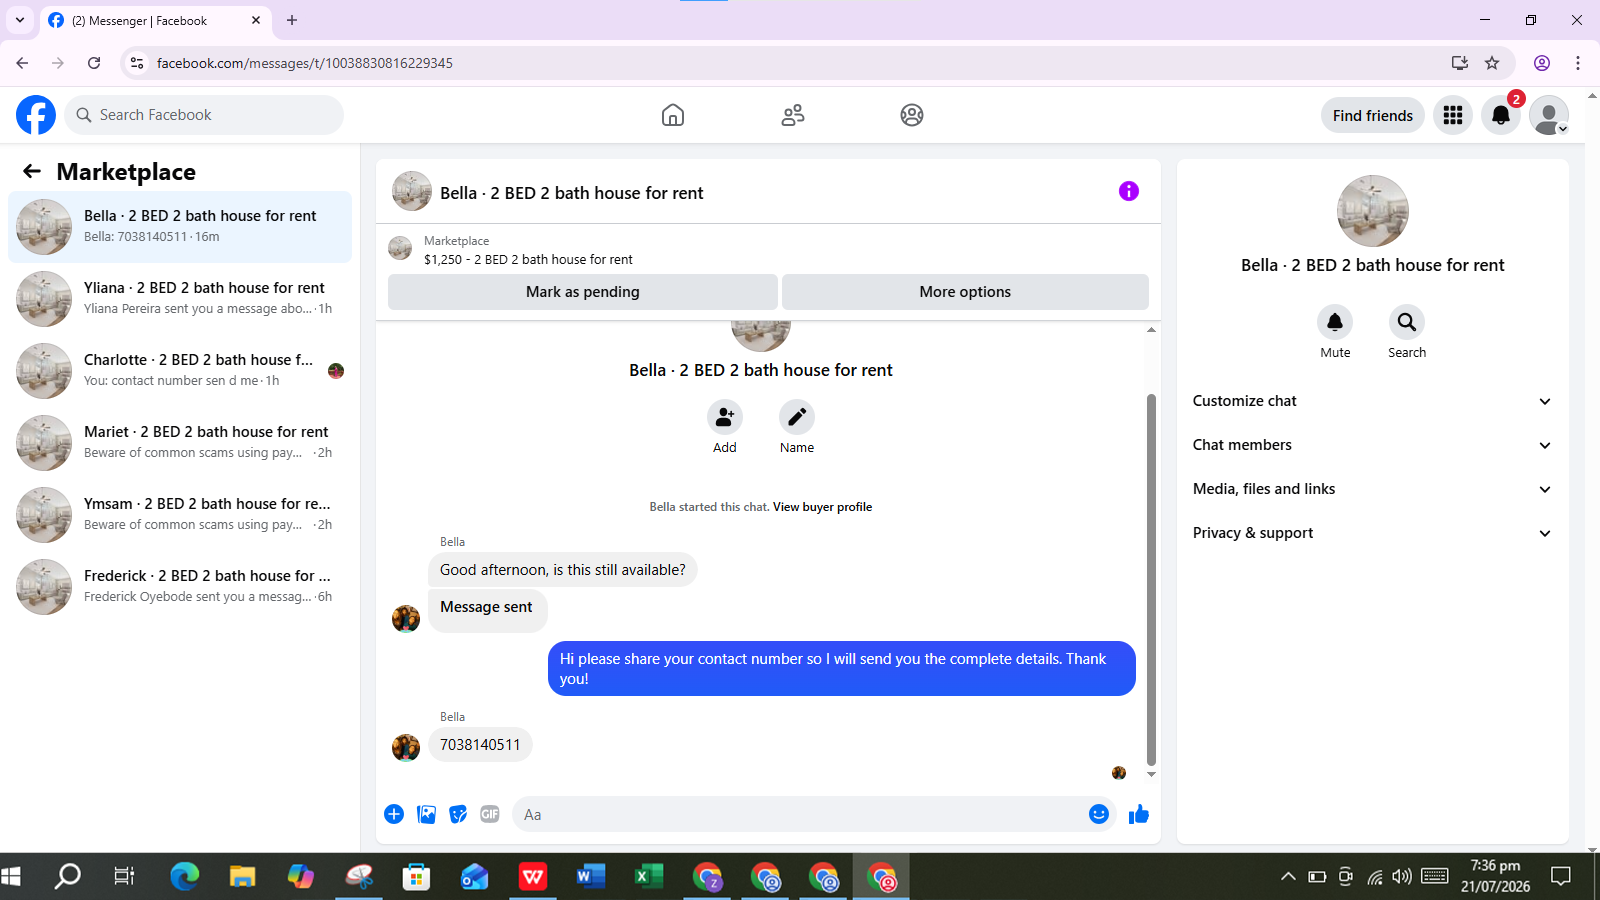Viewport: 1600px width, 900px height.
Task: Click the address bar URL
Action: (304, 63)
